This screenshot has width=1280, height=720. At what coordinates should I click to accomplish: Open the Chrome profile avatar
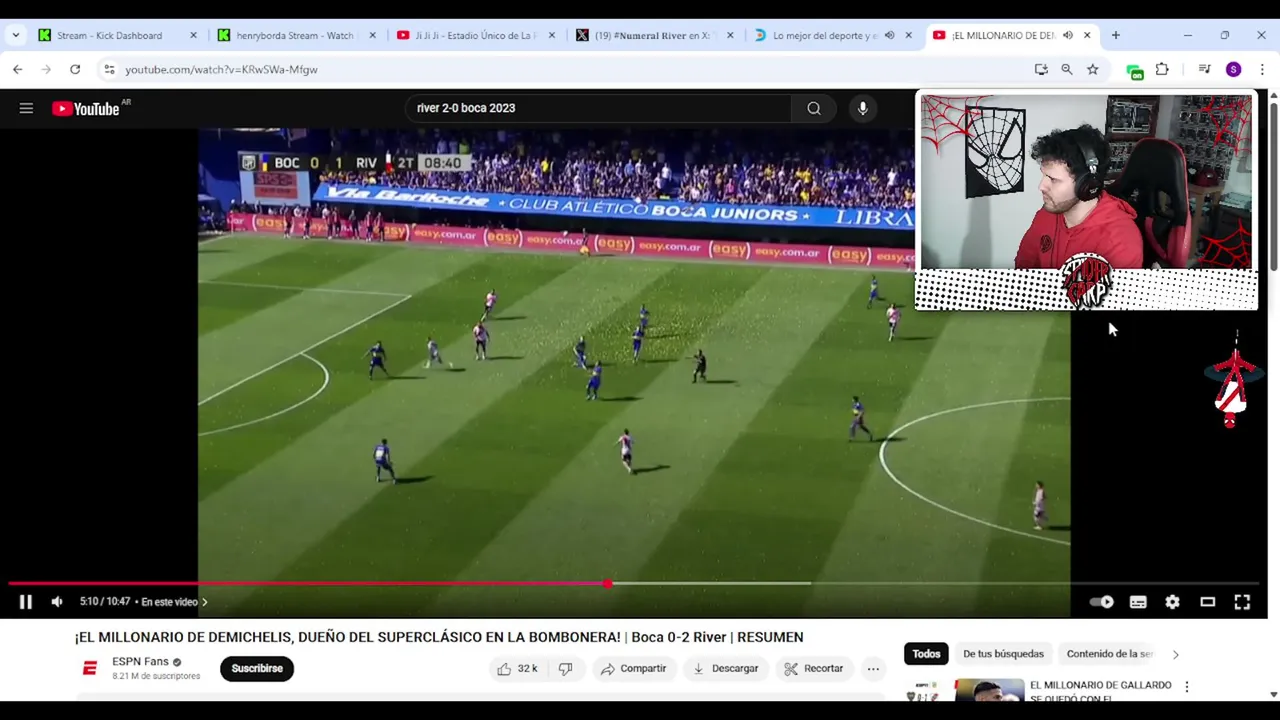[x=1234, y=69]
